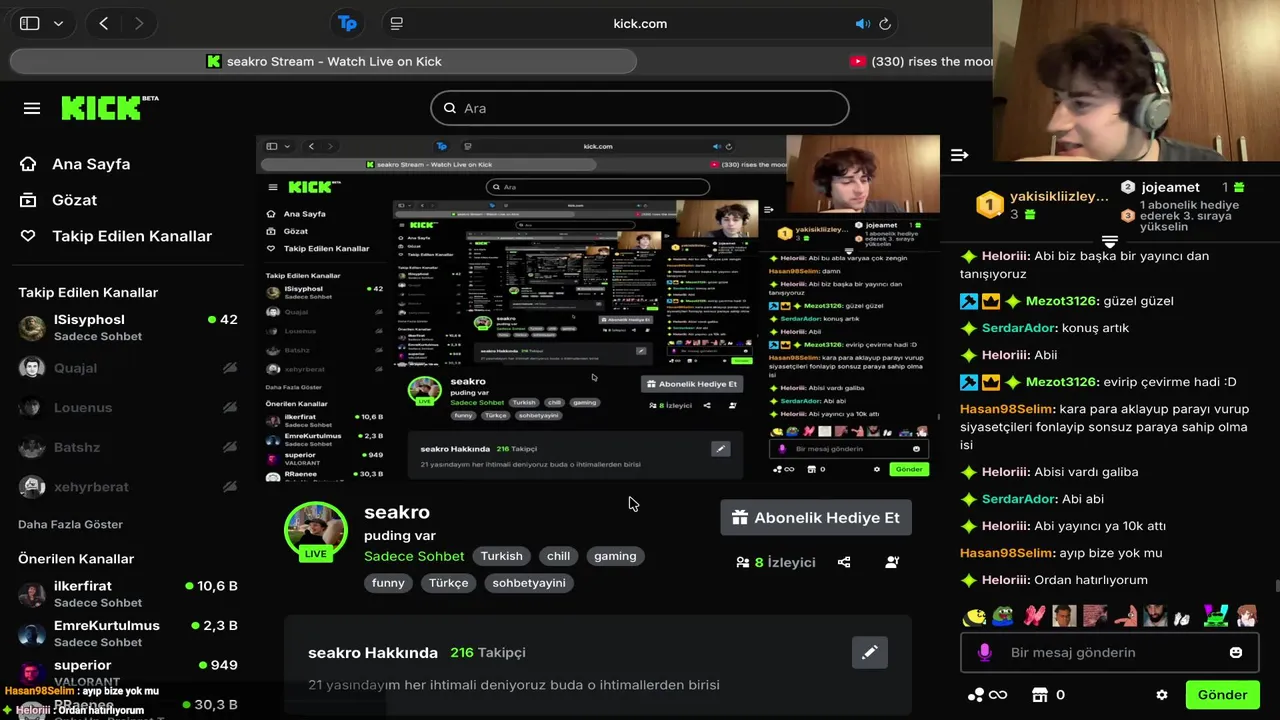
Task: Open ilkerfirat recommended channel
Action: point(128,593)
